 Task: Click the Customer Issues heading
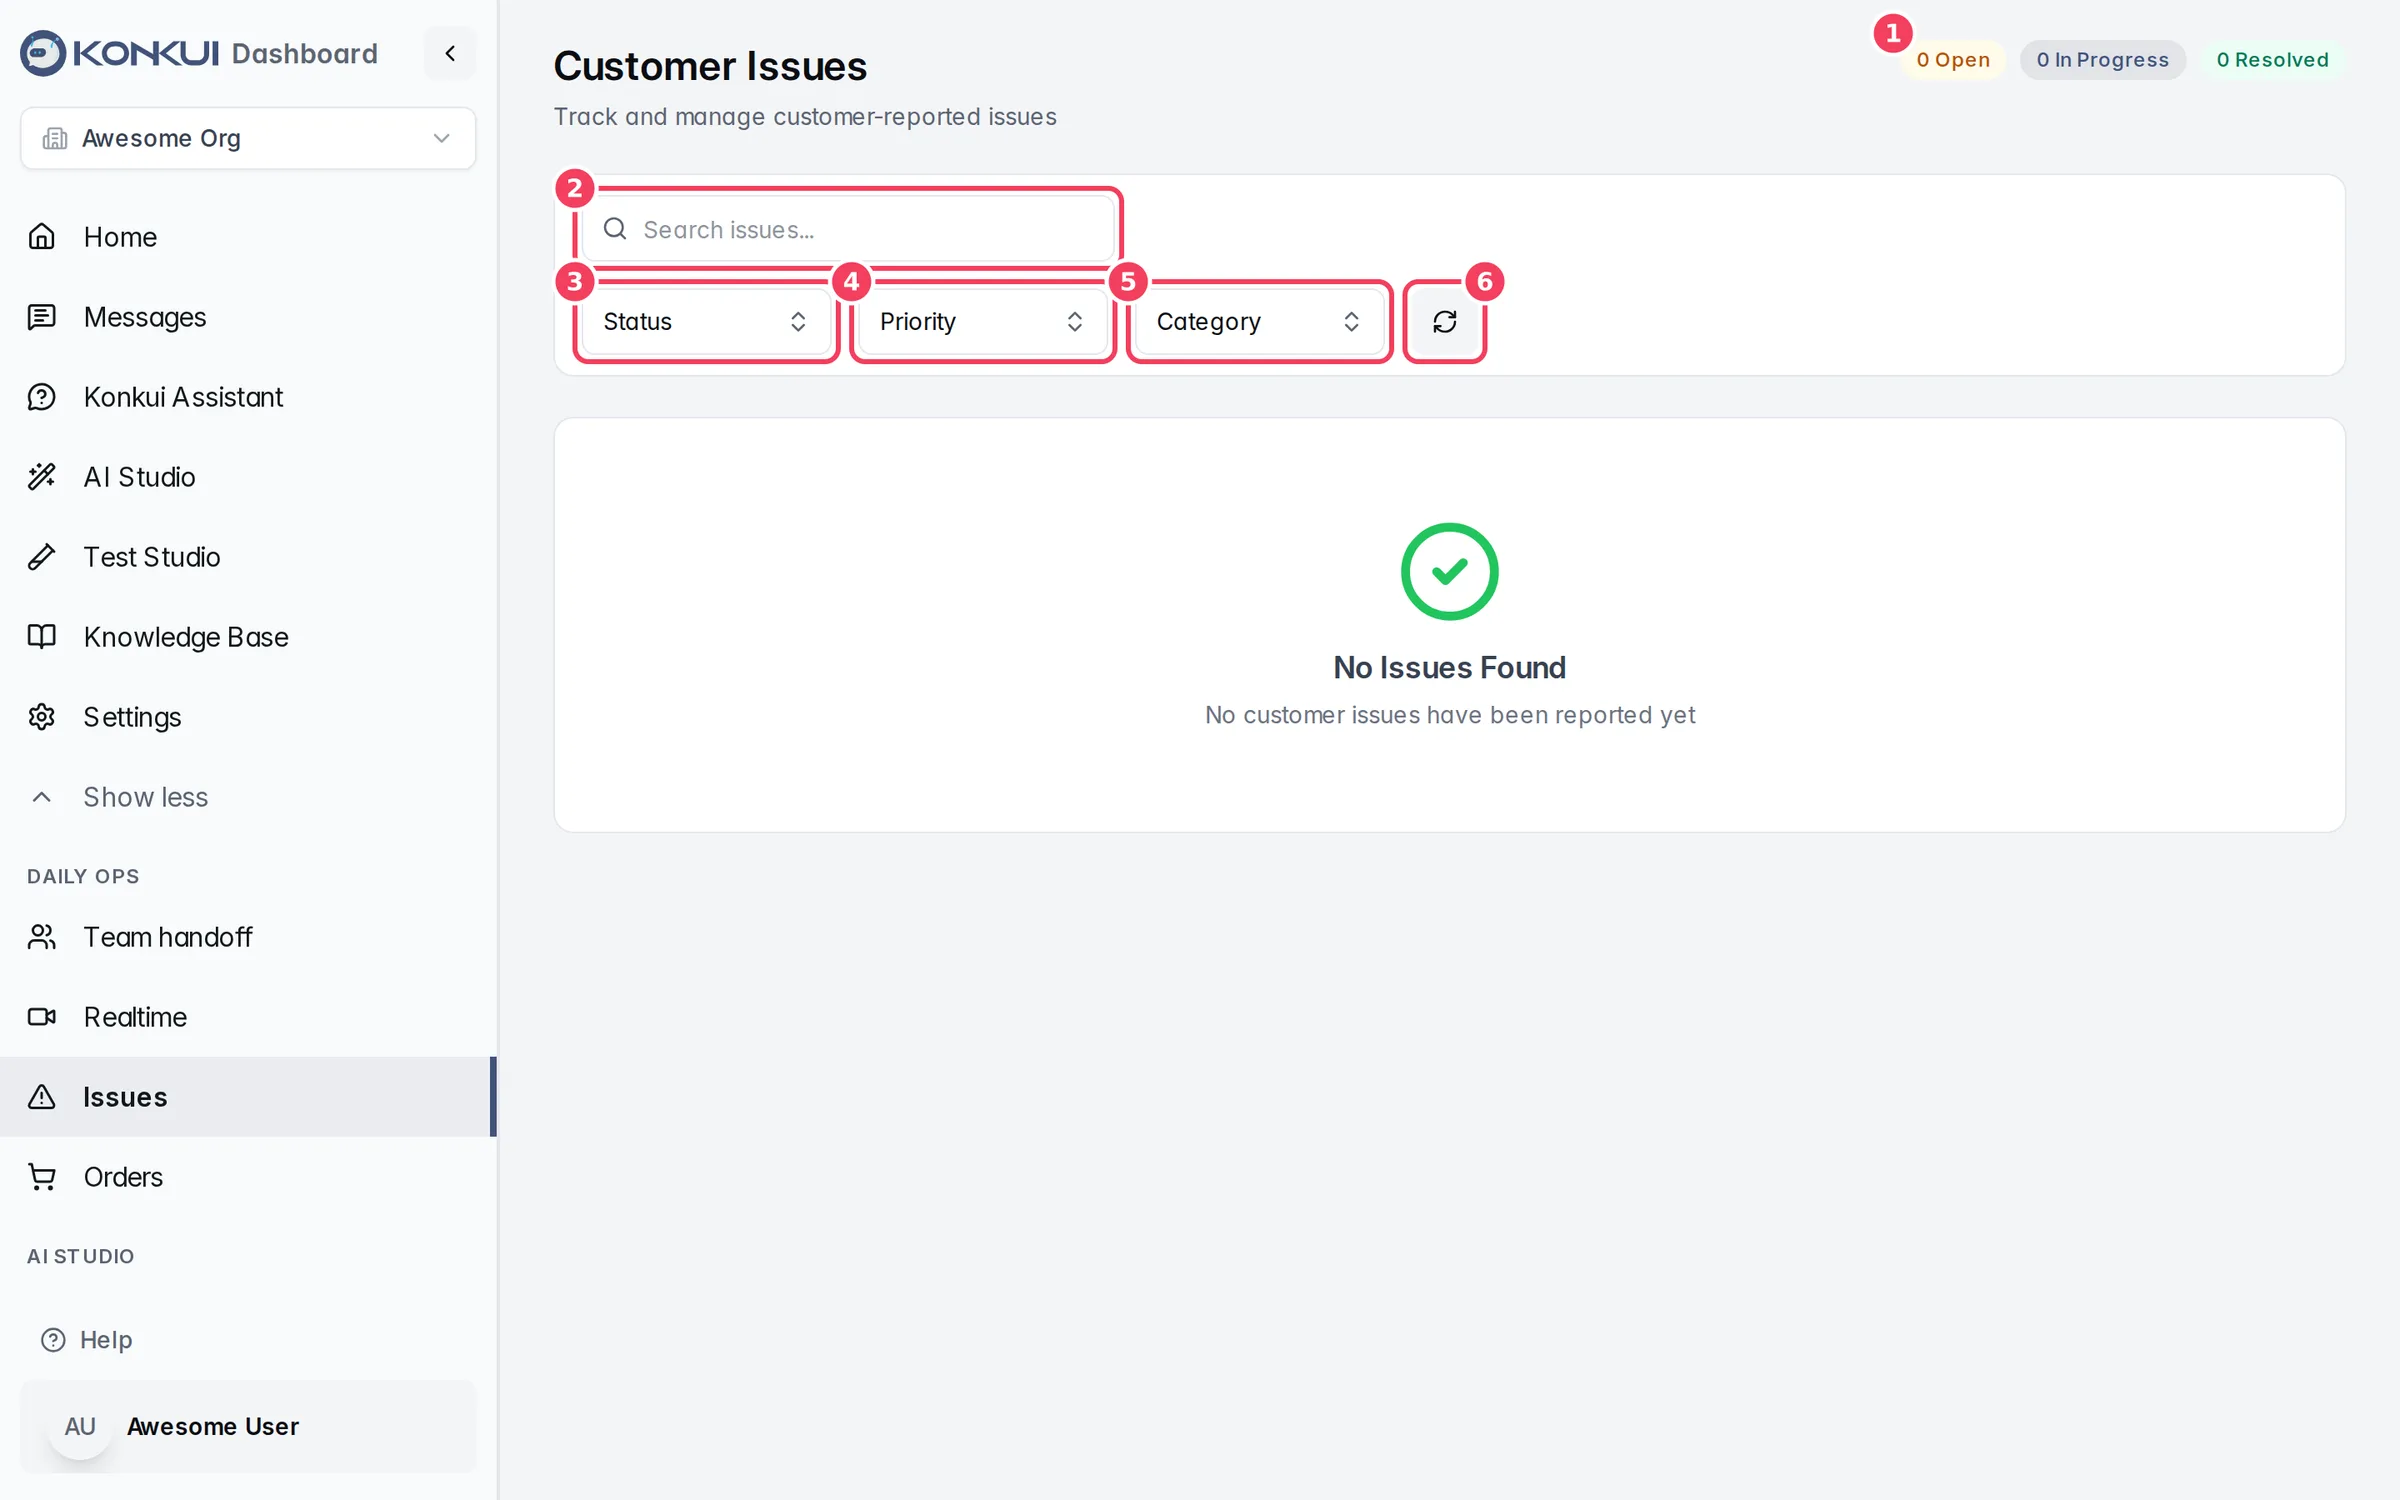pyautogui.click(x=710, y=66)
